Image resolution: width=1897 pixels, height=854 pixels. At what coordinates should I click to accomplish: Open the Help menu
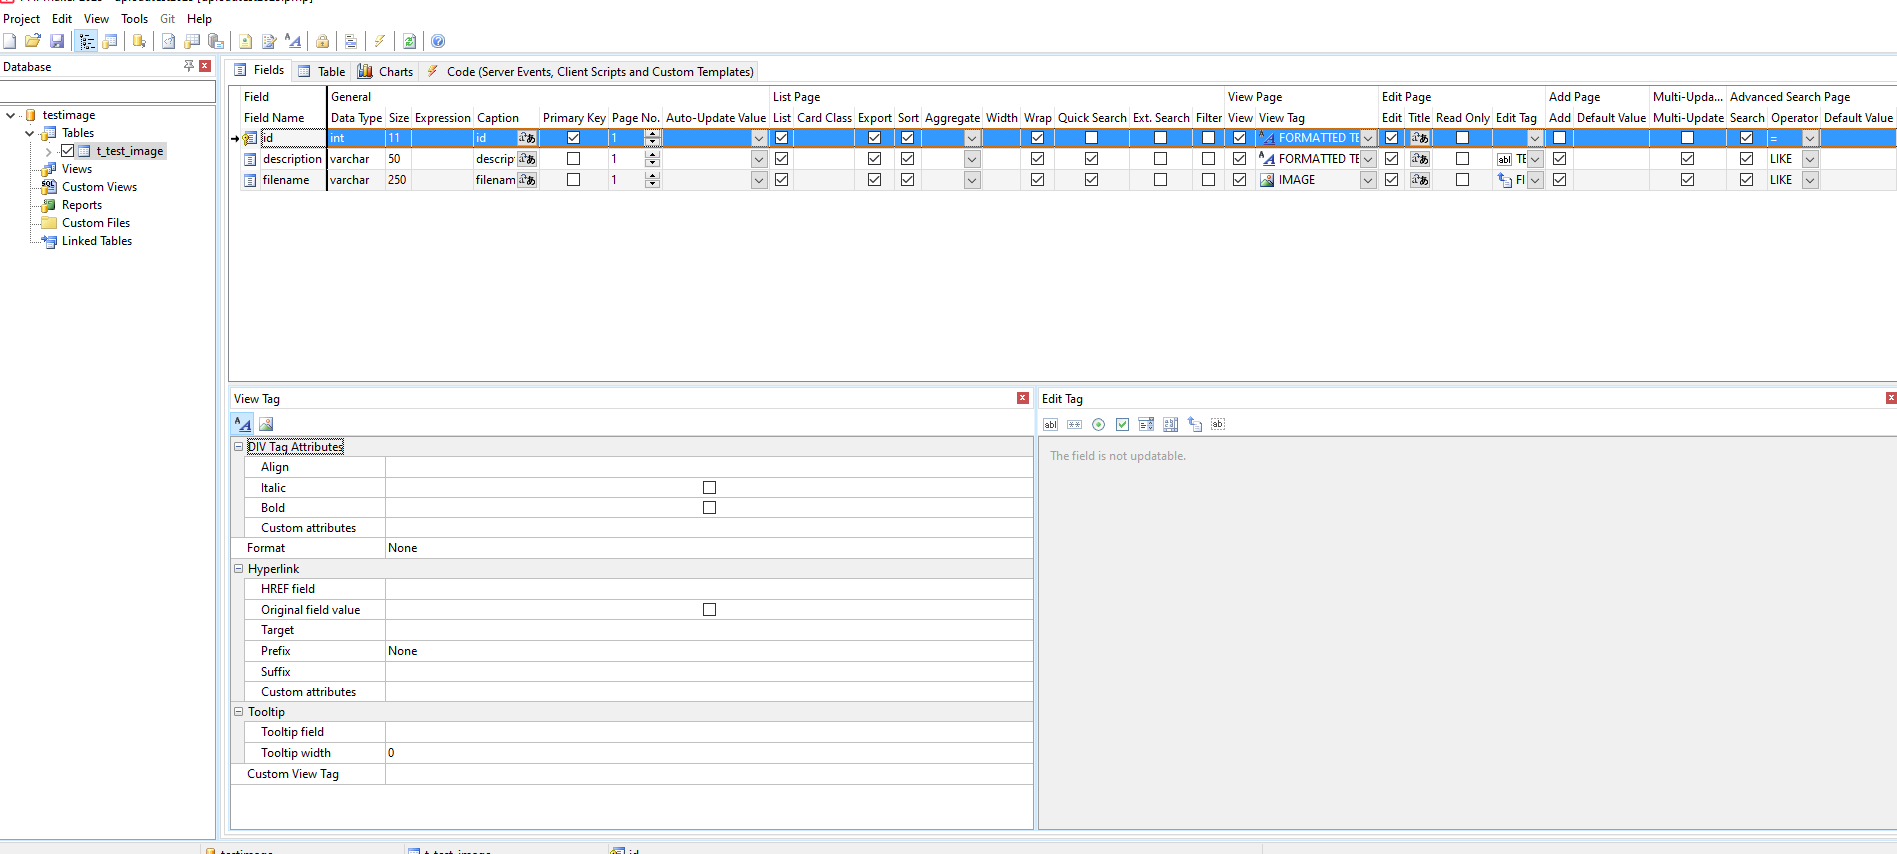[x=199, y=18]
